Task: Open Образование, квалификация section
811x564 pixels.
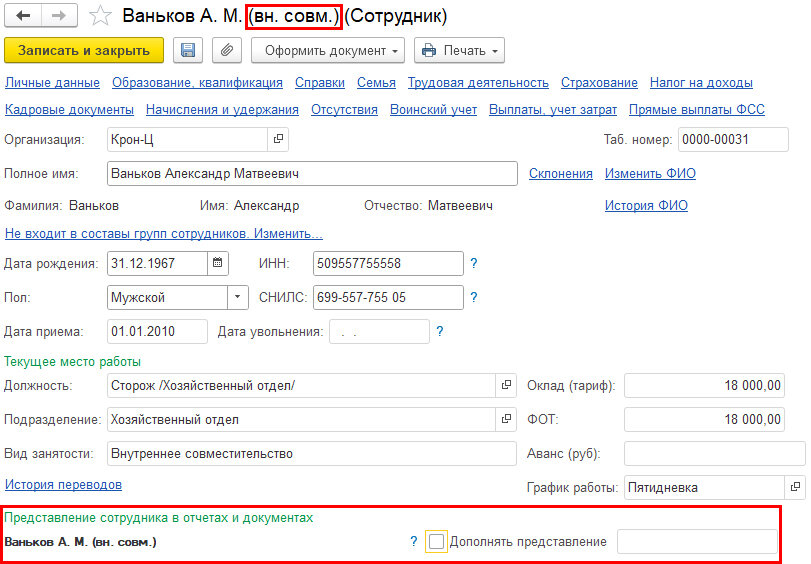Action: click(197, 83)
